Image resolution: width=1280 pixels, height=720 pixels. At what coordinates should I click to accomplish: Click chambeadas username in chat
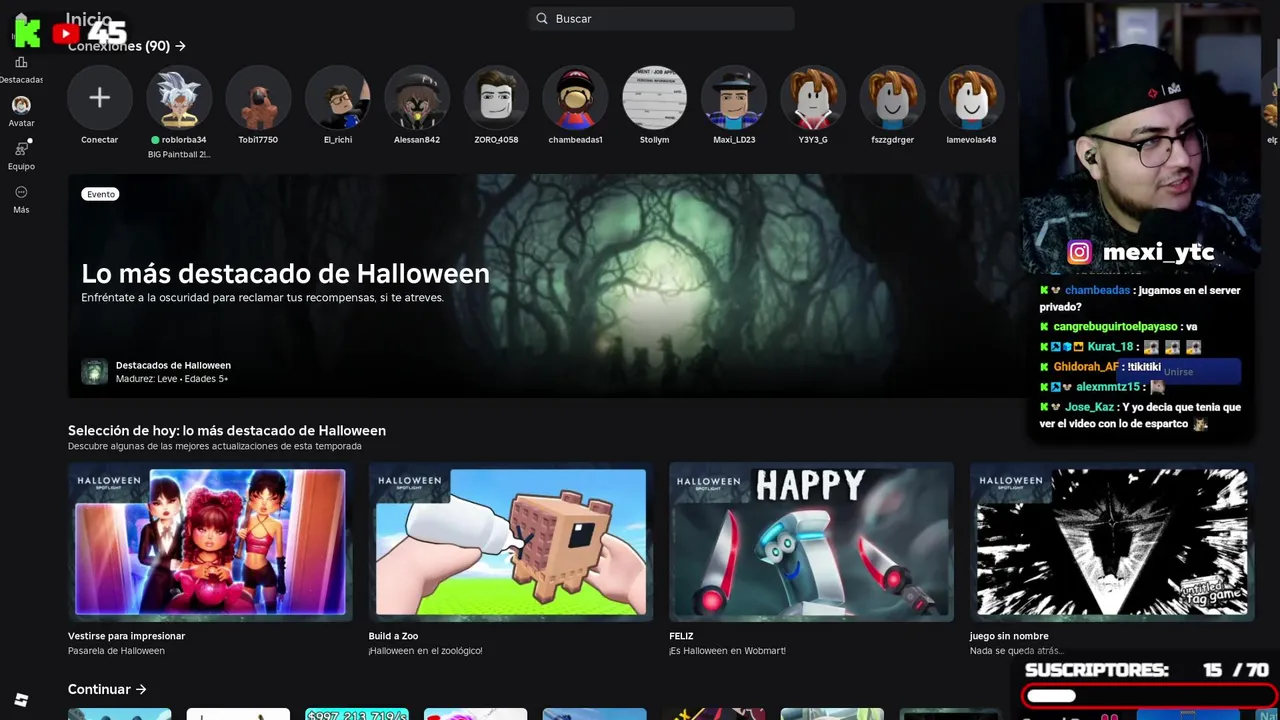(x=1097, y=290)
